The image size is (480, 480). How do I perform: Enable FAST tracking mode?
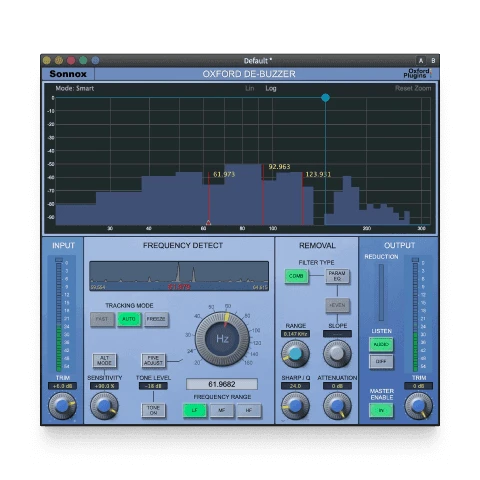102,319
